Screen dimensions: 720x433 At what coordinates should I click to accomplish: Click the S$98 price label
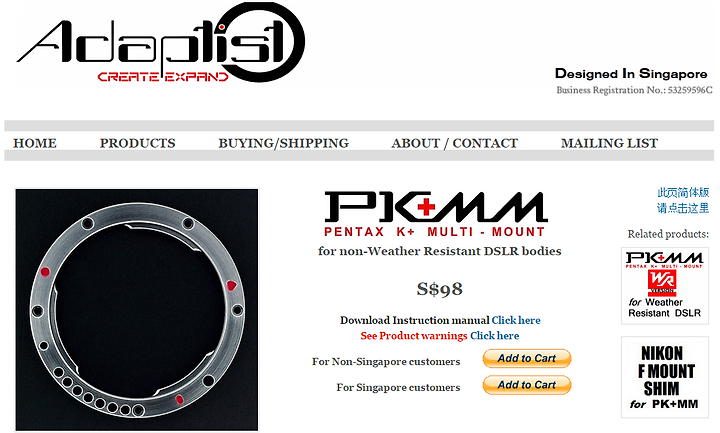click(x=439, y=289)
